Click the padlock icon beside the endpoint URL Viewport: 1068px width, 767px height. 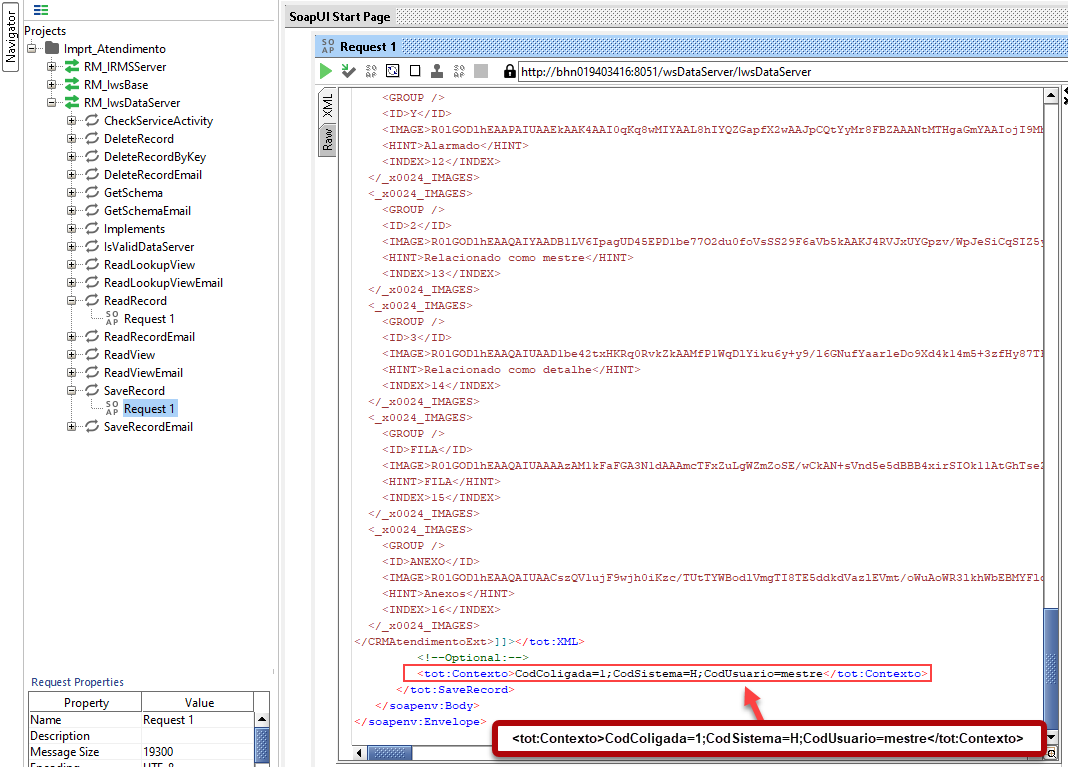509,71
